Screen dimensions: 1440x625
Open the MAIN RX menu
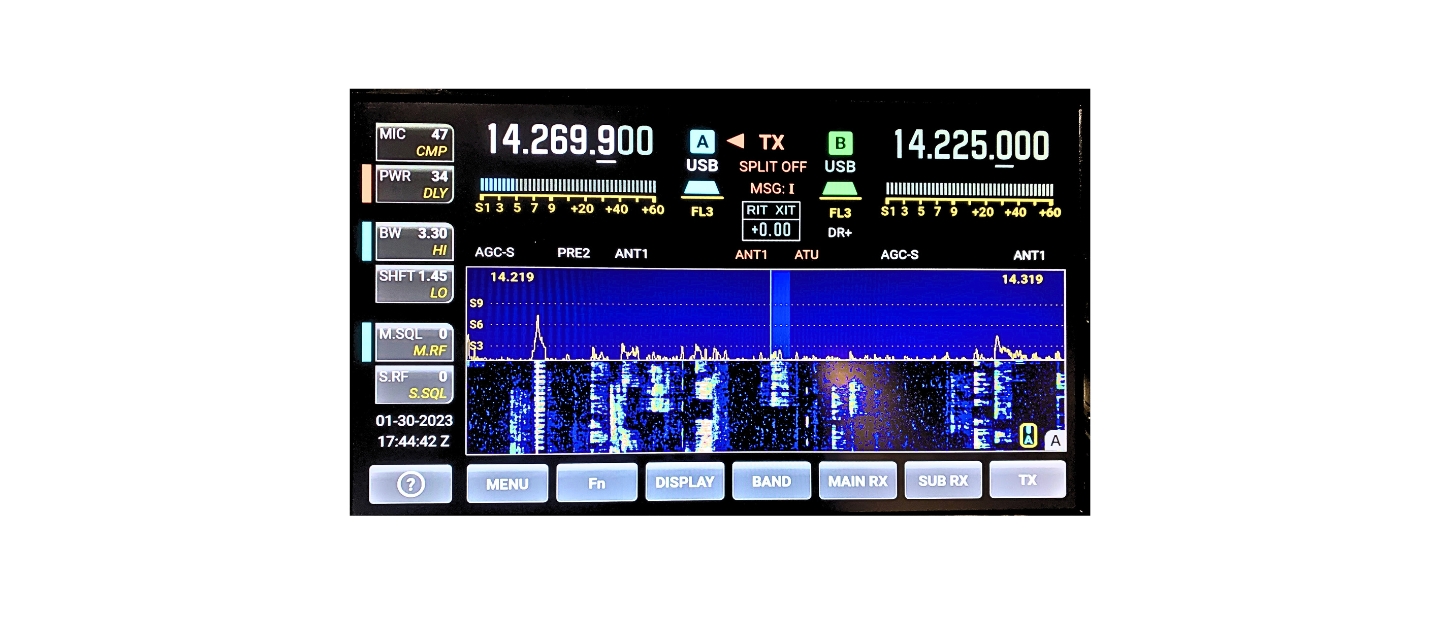857,481
